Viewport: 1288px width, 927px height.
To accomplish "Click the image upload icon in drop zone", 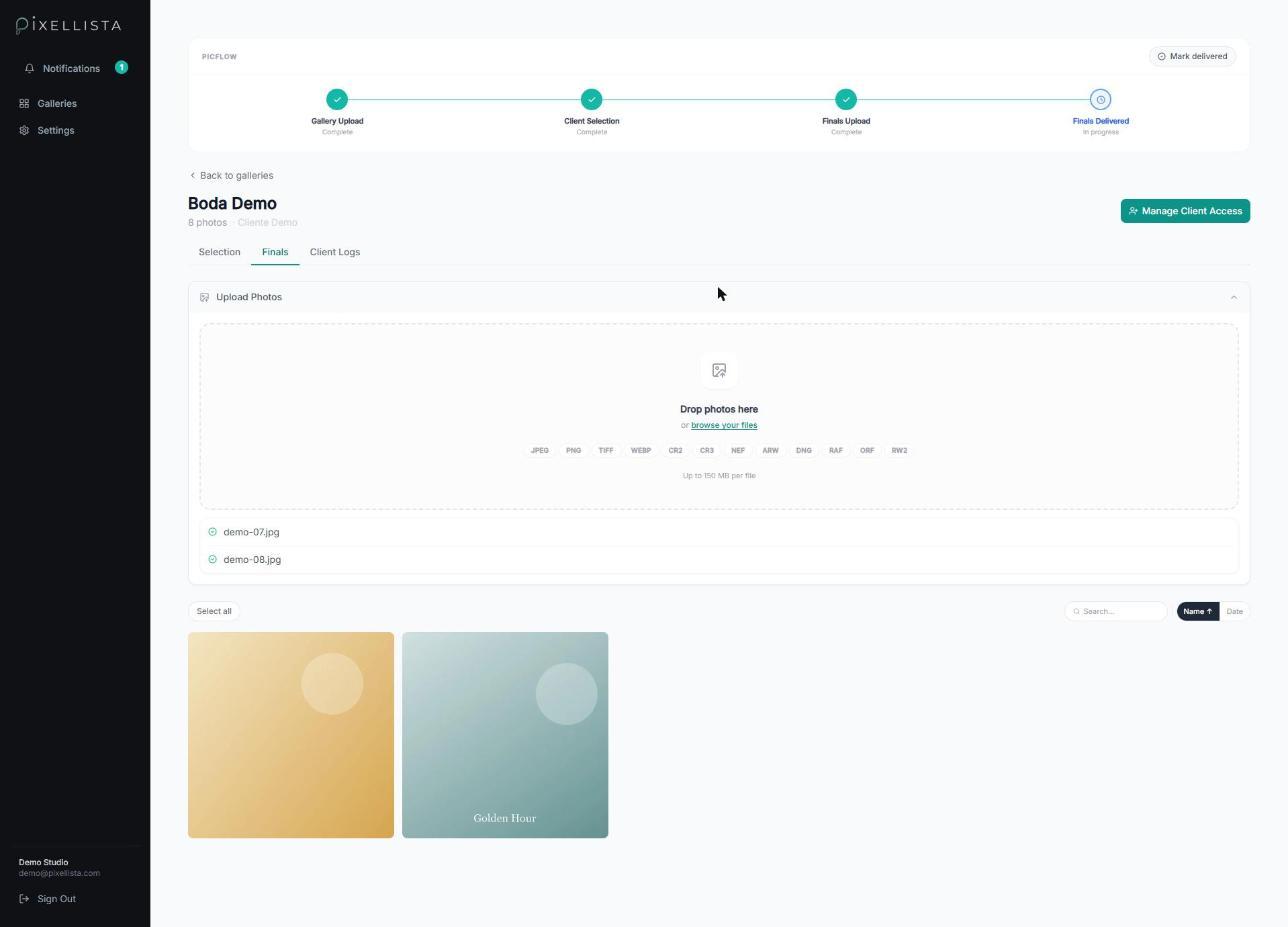I will (x=719, y=370).
